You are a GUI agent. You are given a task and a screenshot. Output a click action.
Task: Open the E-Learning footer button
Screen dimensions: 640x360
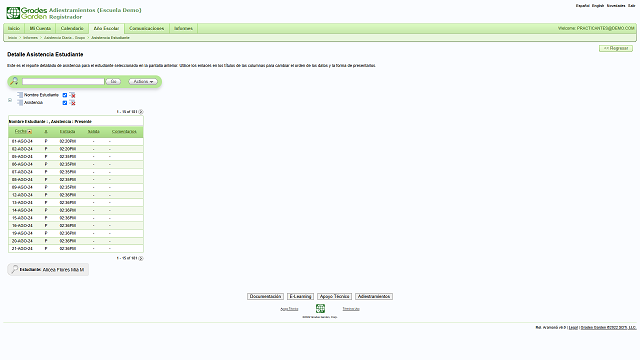click(x=300, y=296)
